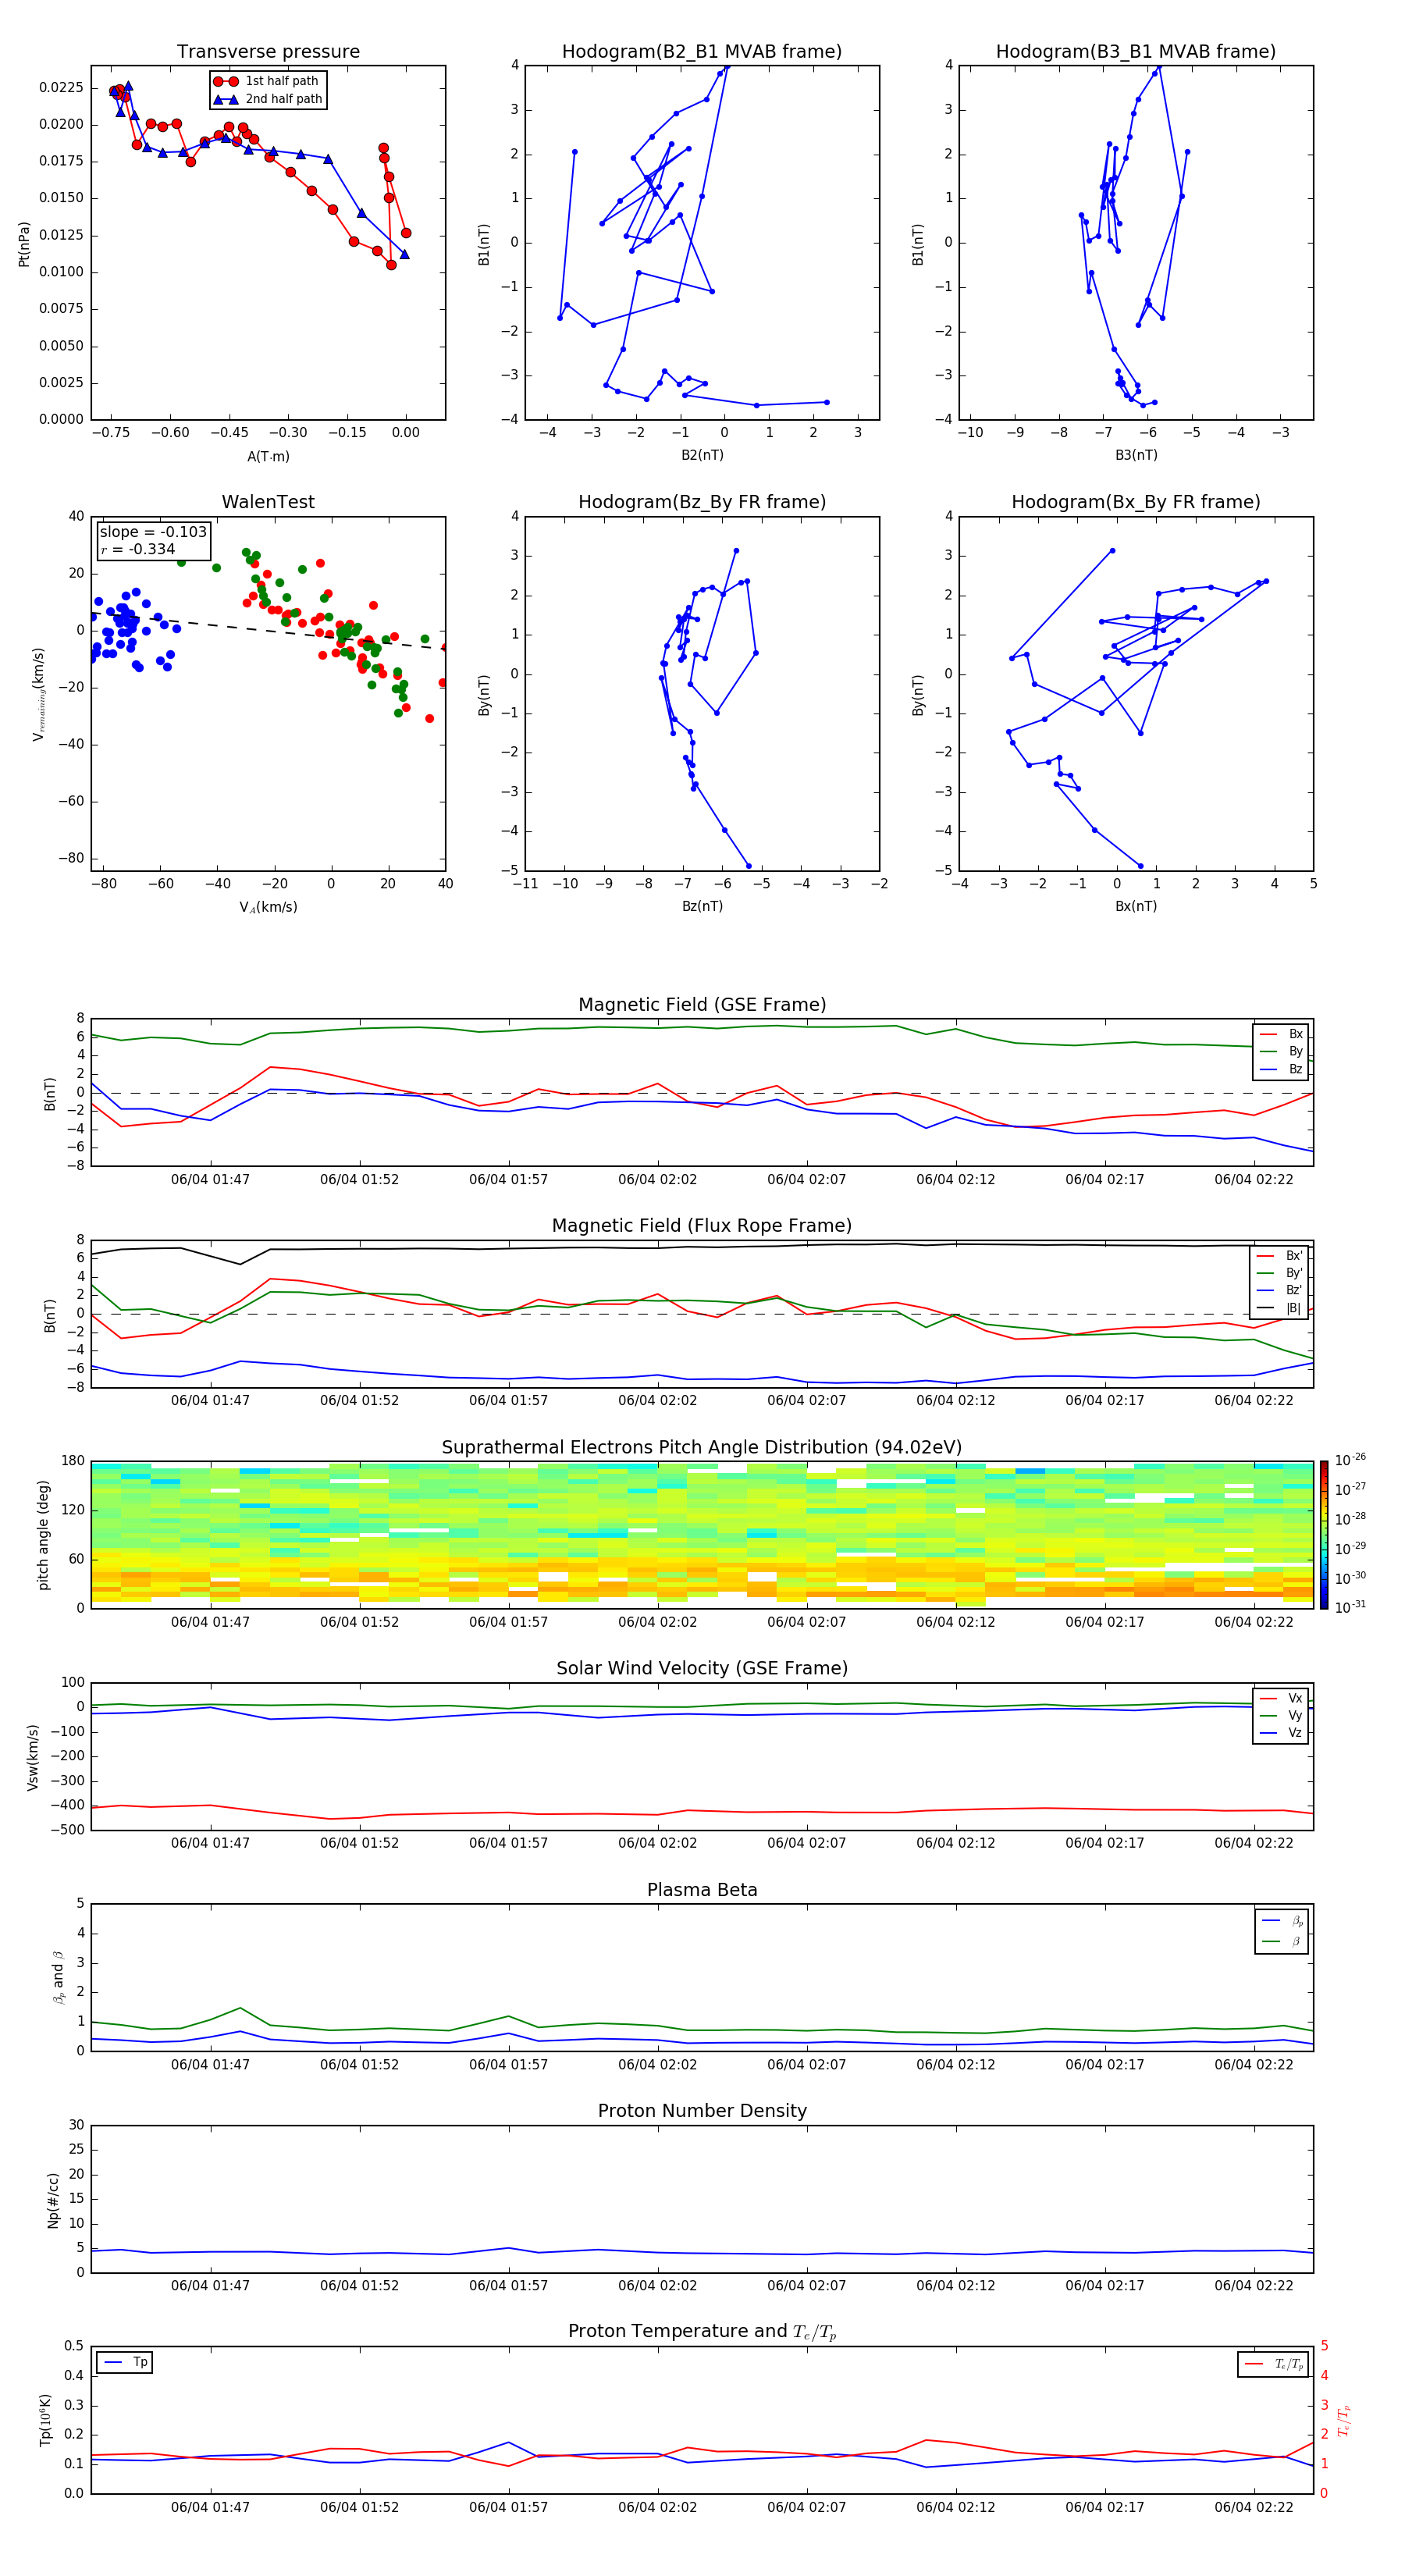Click the "B3(nT)" x-axis label
The height and width of the screenshot is (2576, 1405).
(x=1136, y=455)
